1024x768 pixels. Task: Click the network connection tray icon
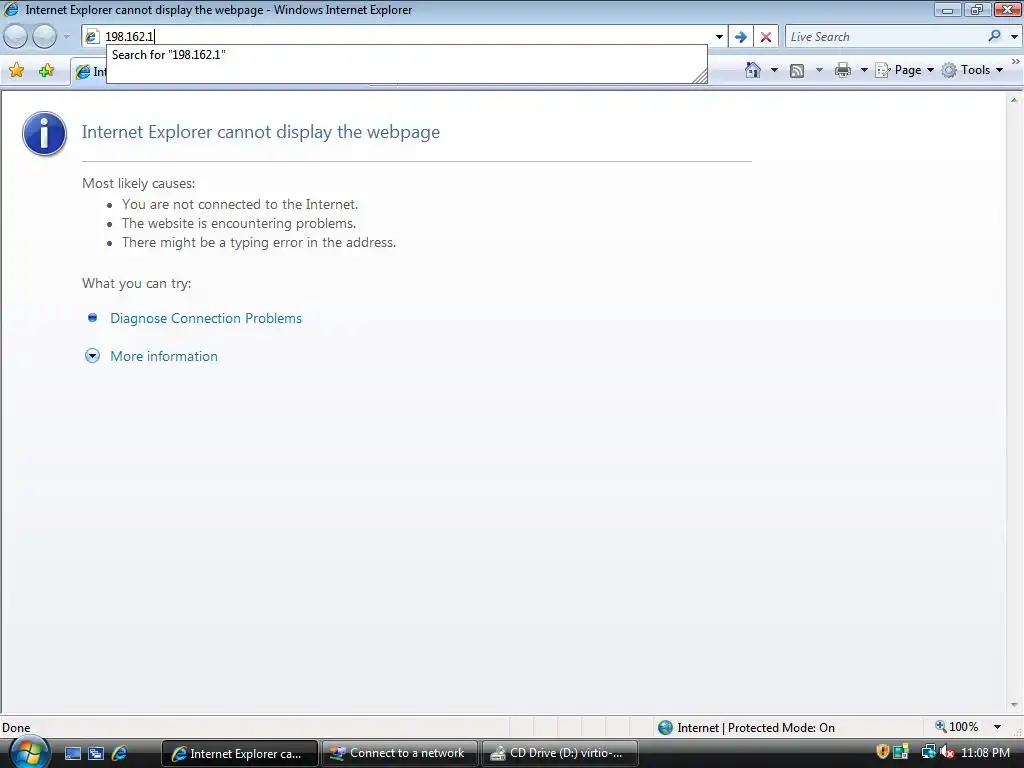tap(928, 752)
